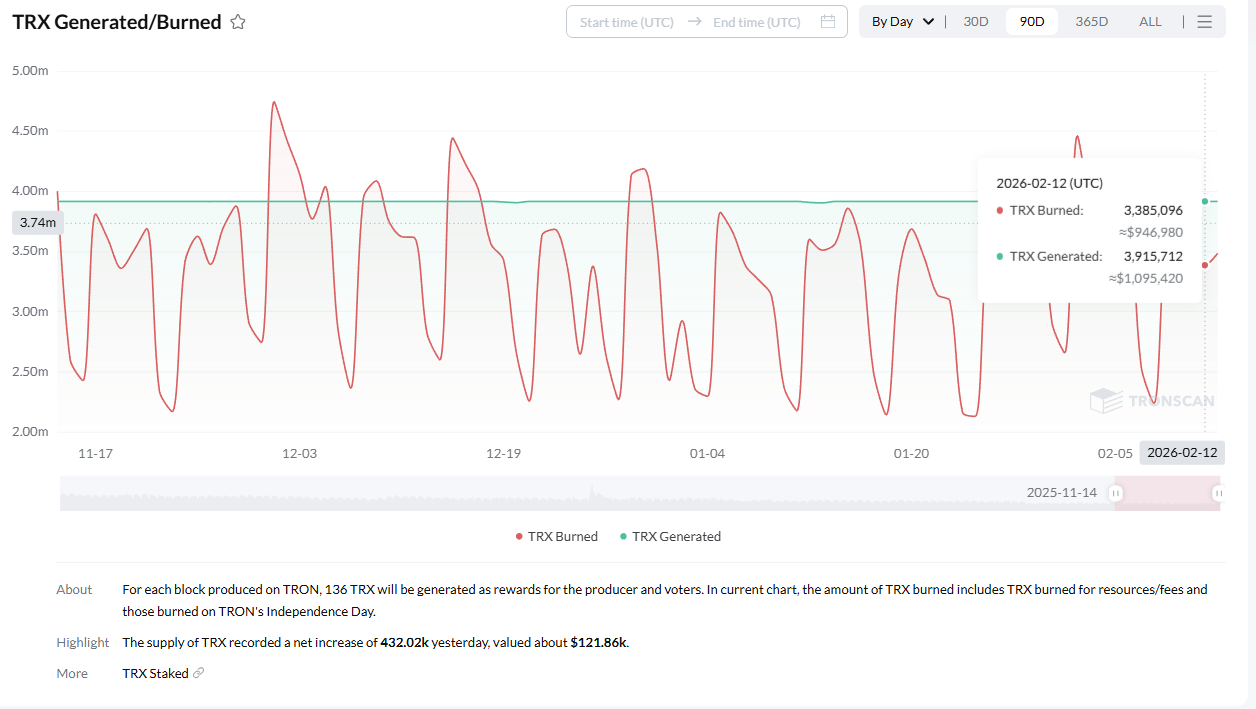
Task: Open the calendar date picker icon
Action: [x=827, y=22]
